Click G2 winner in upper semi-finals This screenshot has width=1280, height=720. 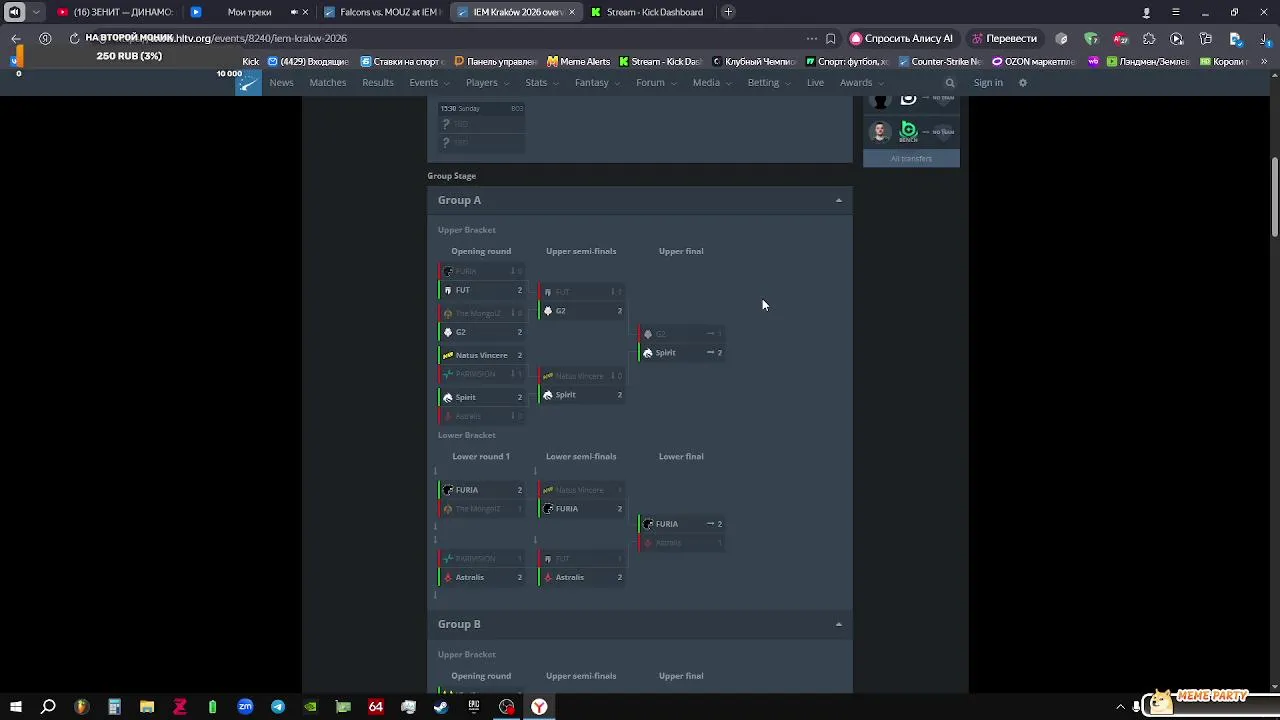[582, 311]
